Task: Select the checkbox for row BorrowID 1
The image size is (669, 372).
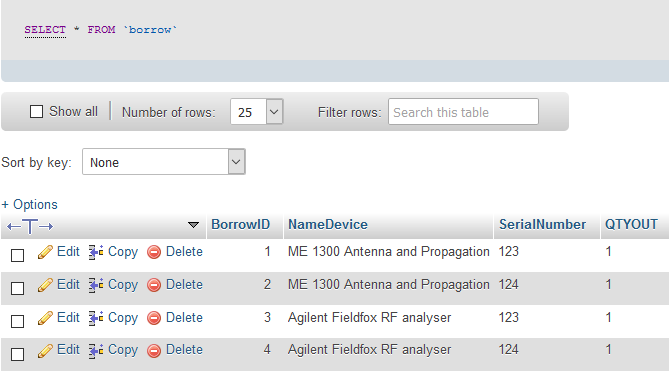Action: click(17, 256)
